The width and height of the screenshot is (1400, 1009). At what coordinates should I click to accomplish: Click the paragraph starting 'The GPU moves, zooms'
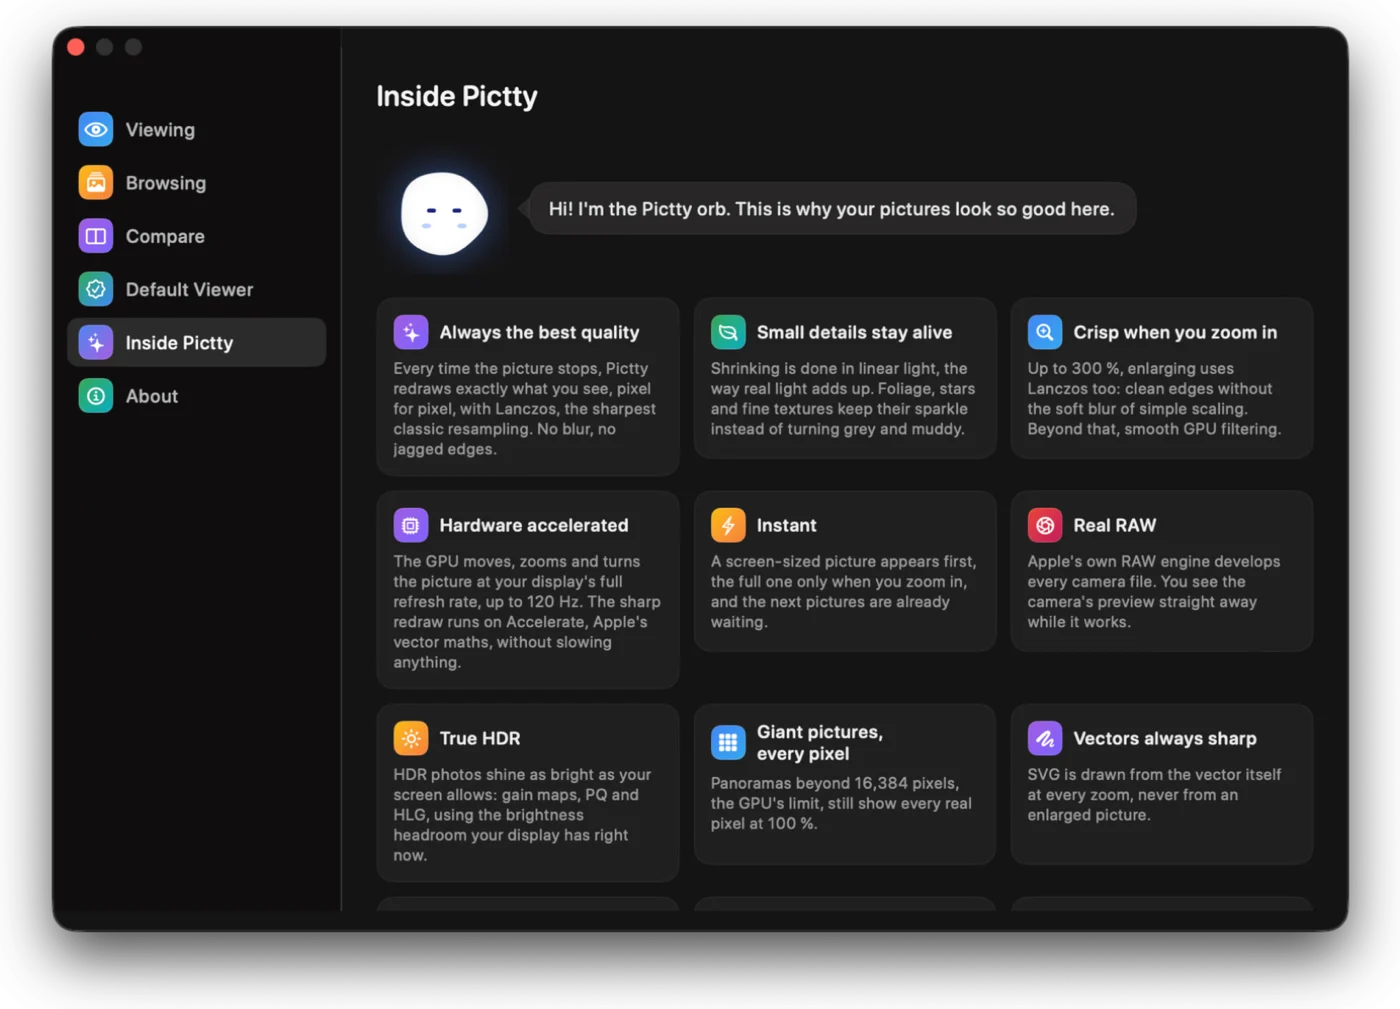point(527,612)
